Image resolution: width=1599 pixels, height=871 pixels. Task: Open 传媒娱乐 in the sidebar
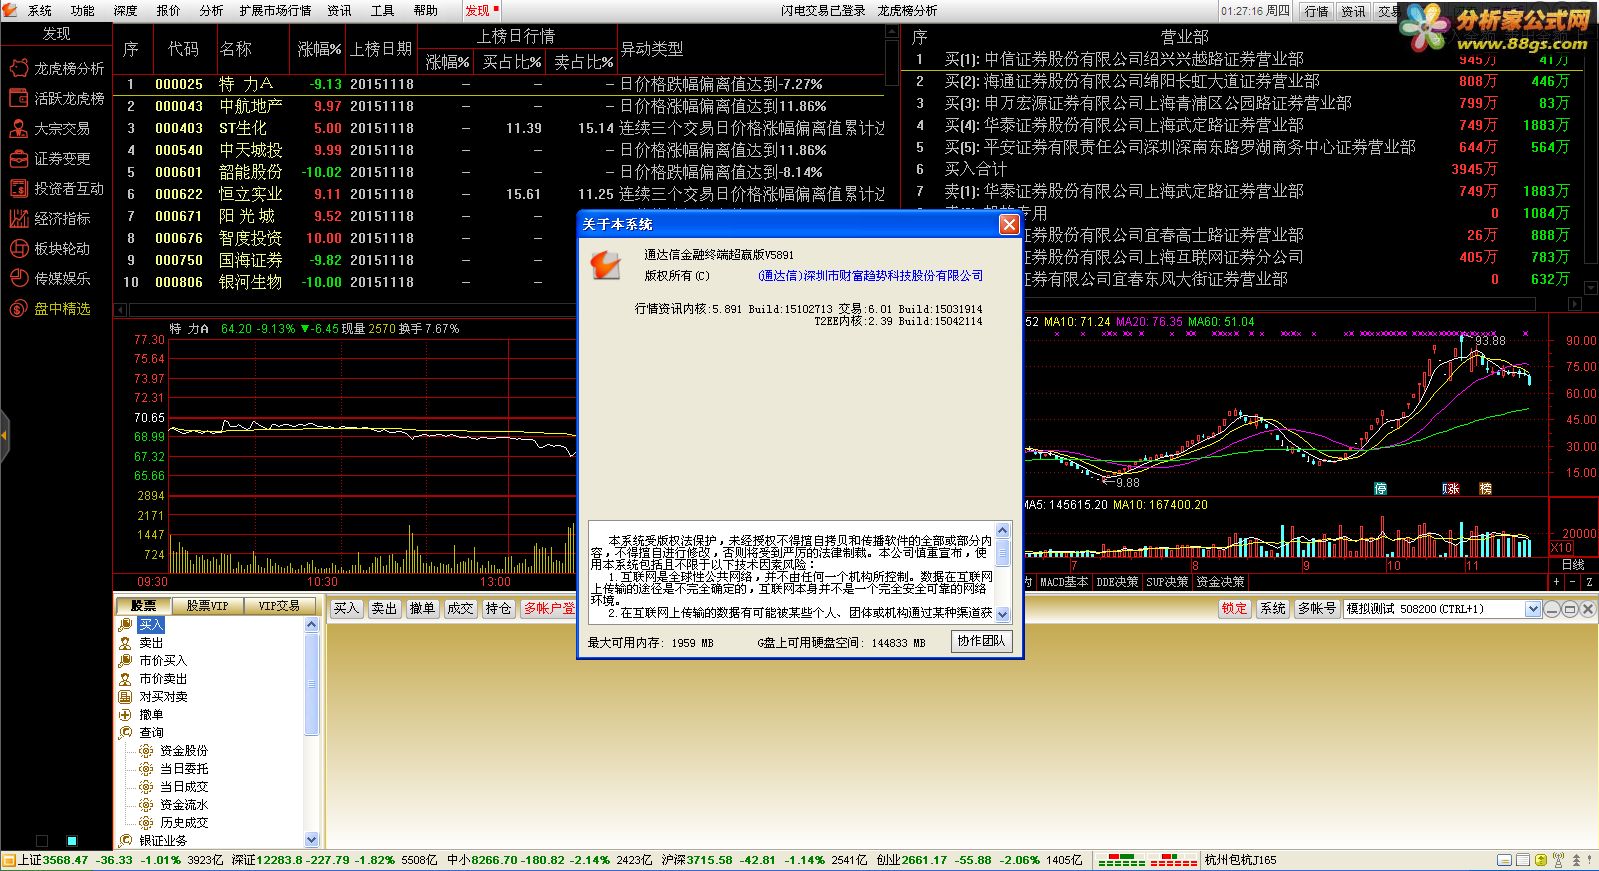click(x=50, y=278)
